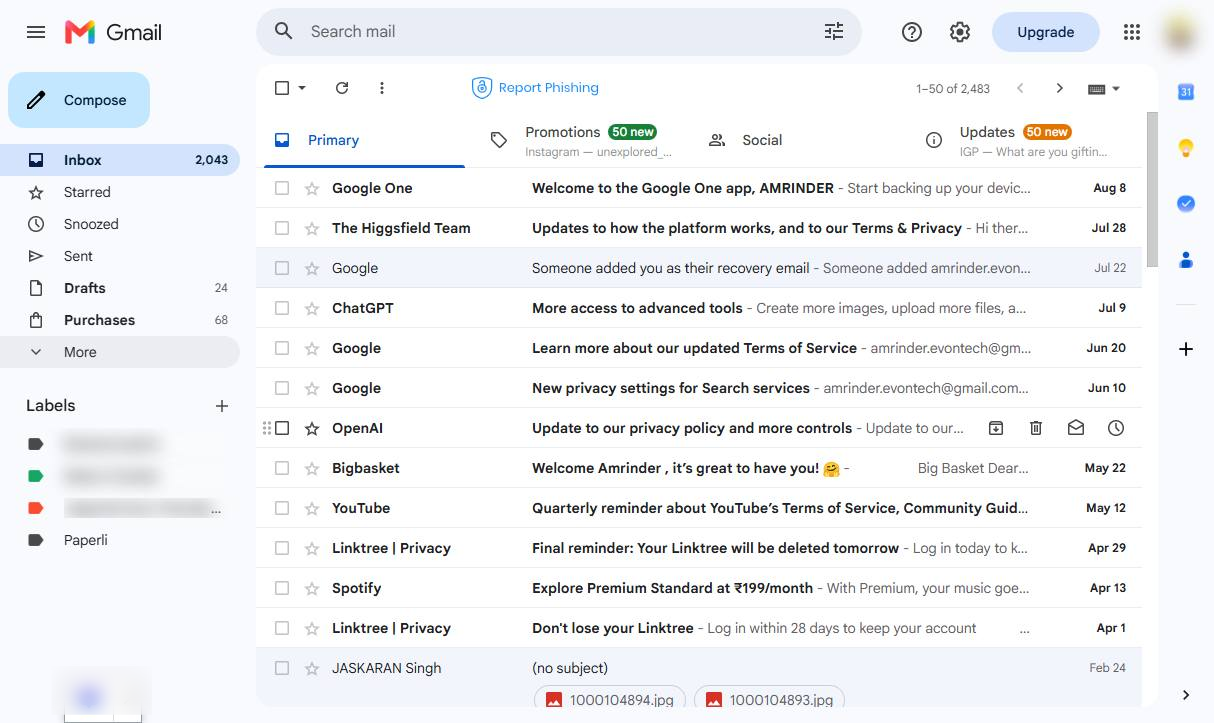Click the vertical scrollbar thumb
The height and width of the screenshot is (723, 1214).
coord(1152,190)
